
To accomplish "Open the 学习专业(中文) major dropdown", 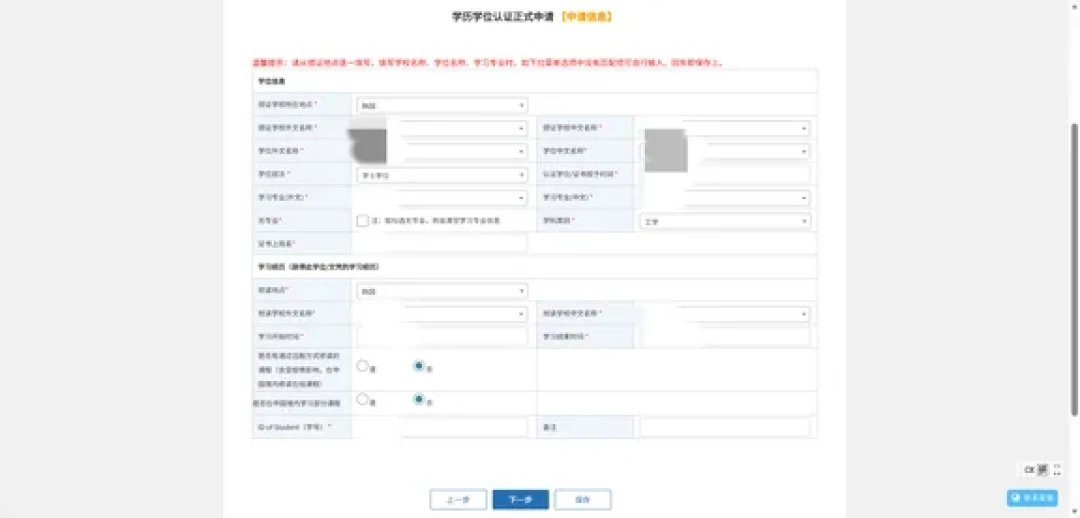I will coord(725,198).
